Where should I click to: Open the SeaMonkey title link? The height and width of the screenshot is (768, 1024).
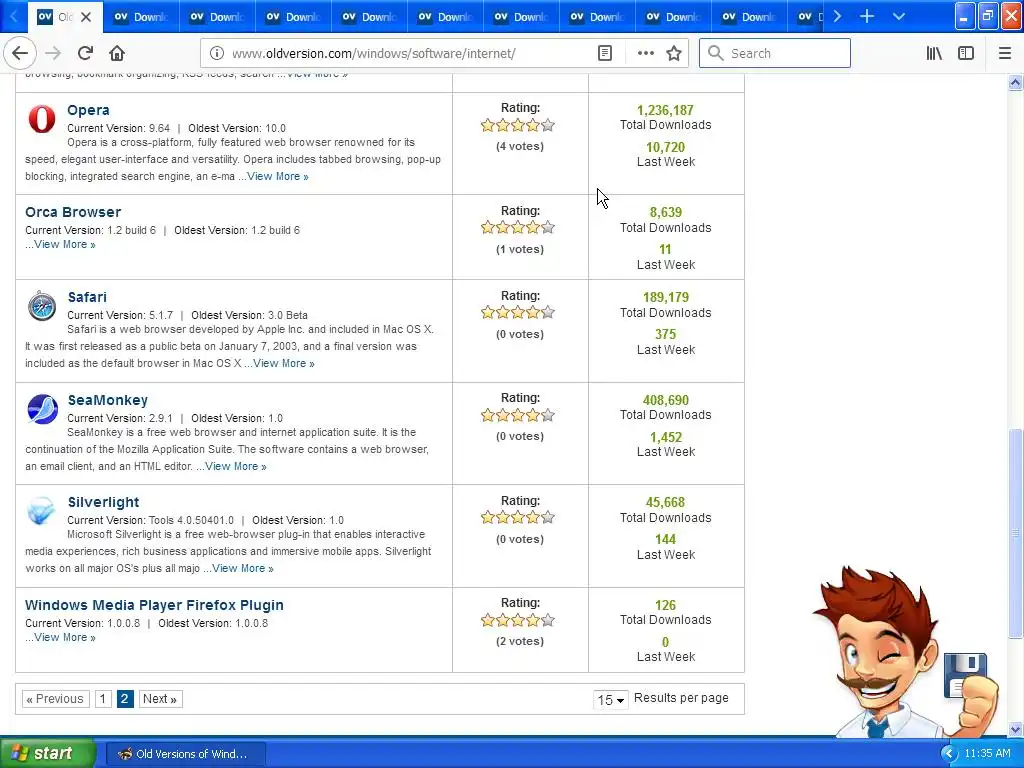point(108,400)
